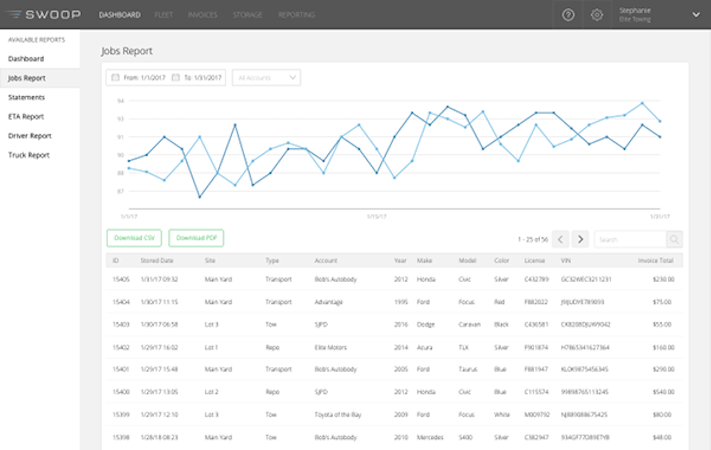Click job ID 15404
Viewport: 711px width, 450px height.
click(121, 302)
